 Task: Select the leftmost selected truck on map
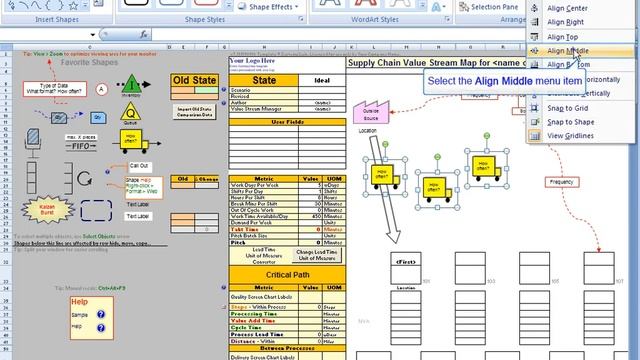(385, 177)
